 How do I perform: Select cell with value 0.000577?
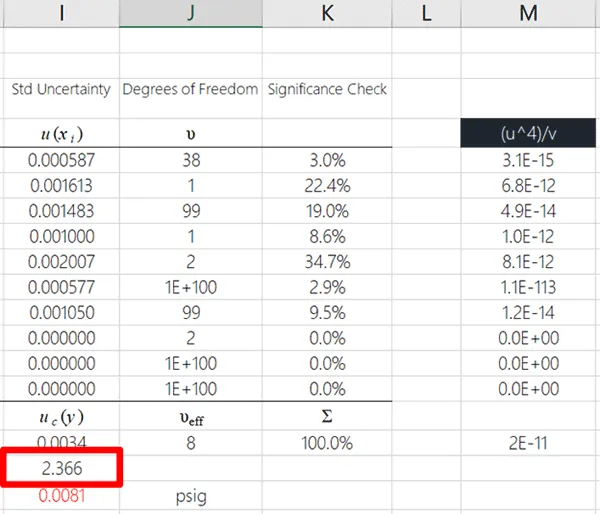pyautogui.click(x=61, y=287)
